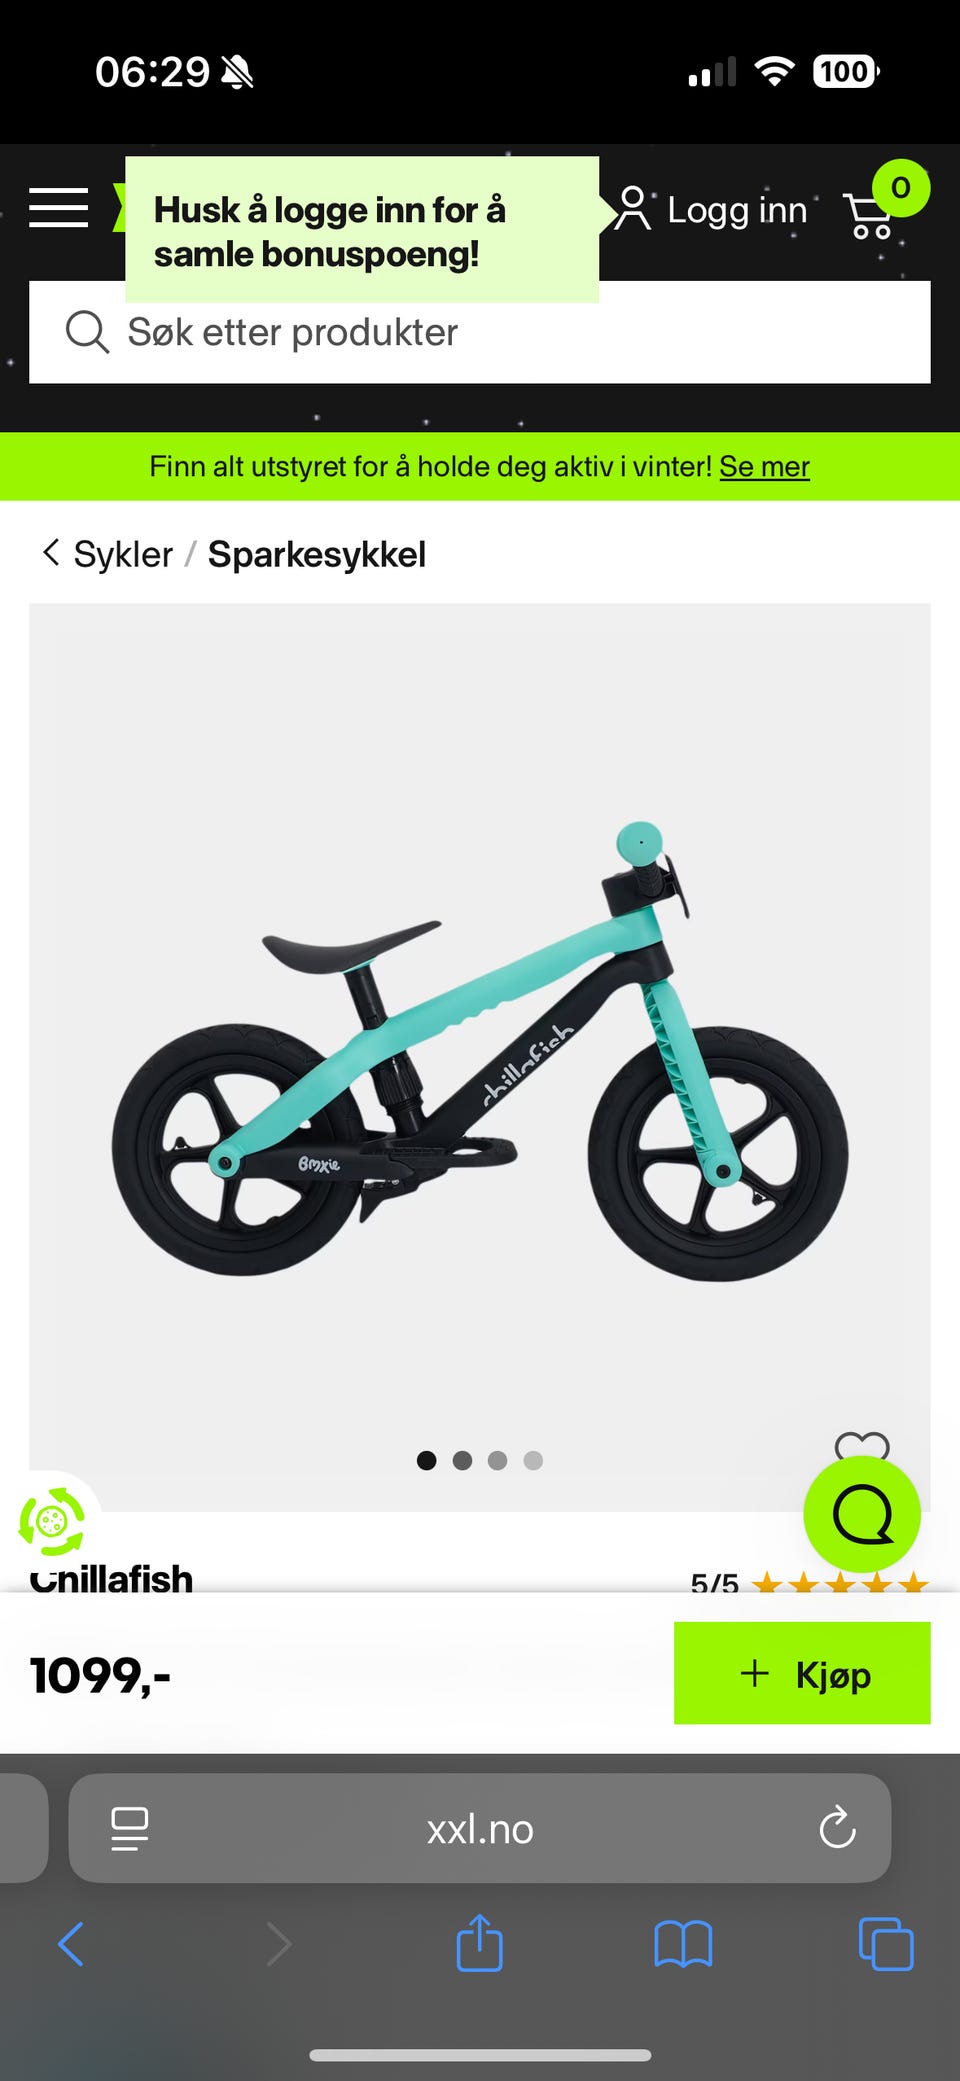Open Safari bookmarks
960x2081 pixels.
[x=683, y=1945]
